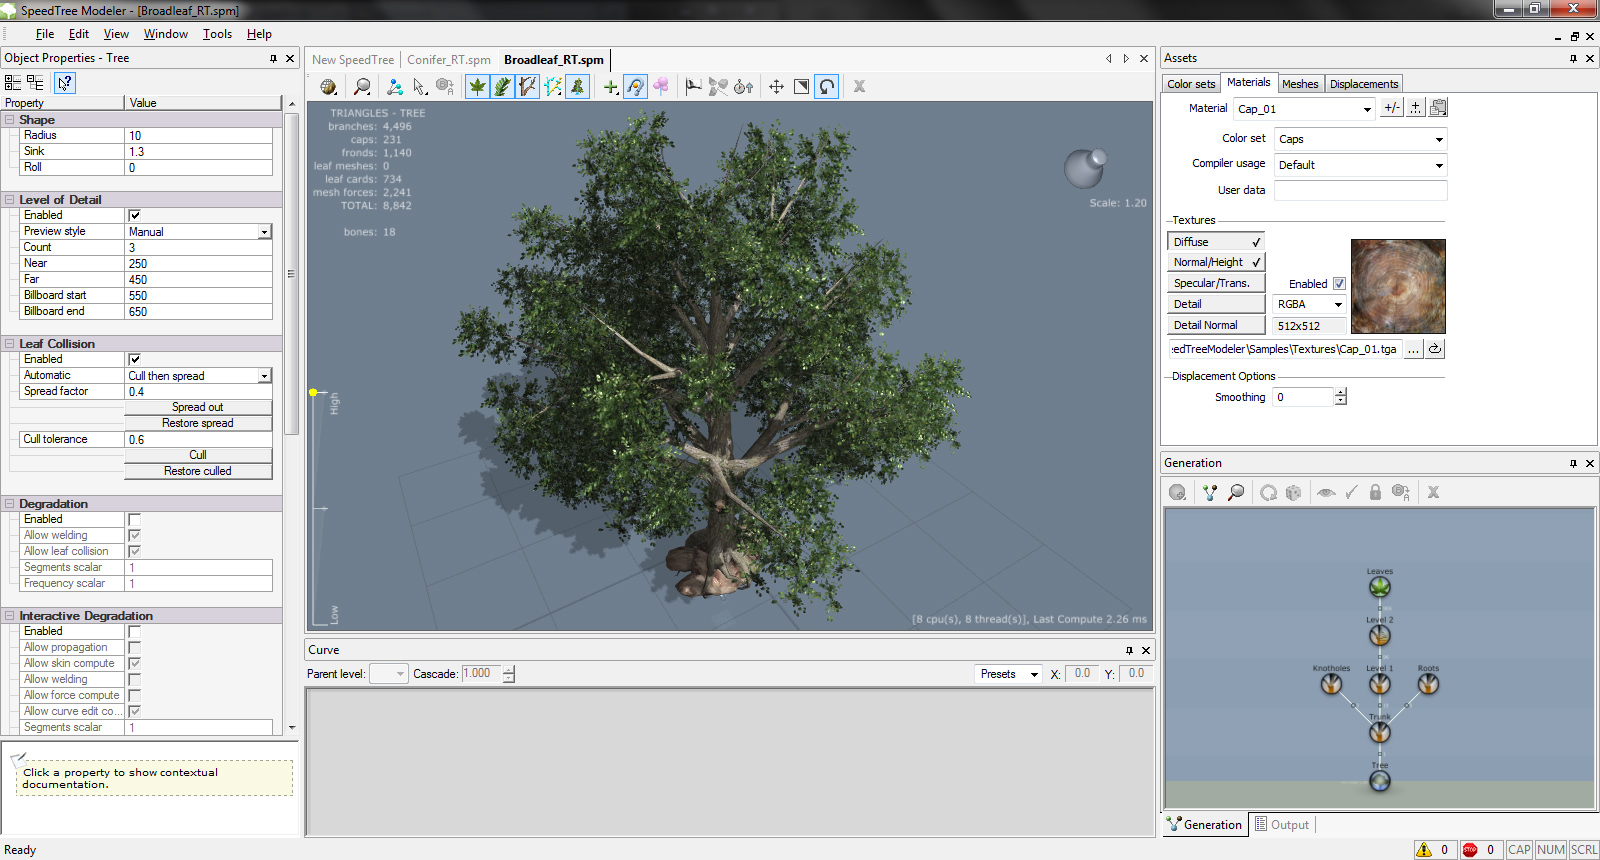This screenshot has height=860, width=1600.
Task: Click the pink balloon forces icon
Action: point(661,87)
